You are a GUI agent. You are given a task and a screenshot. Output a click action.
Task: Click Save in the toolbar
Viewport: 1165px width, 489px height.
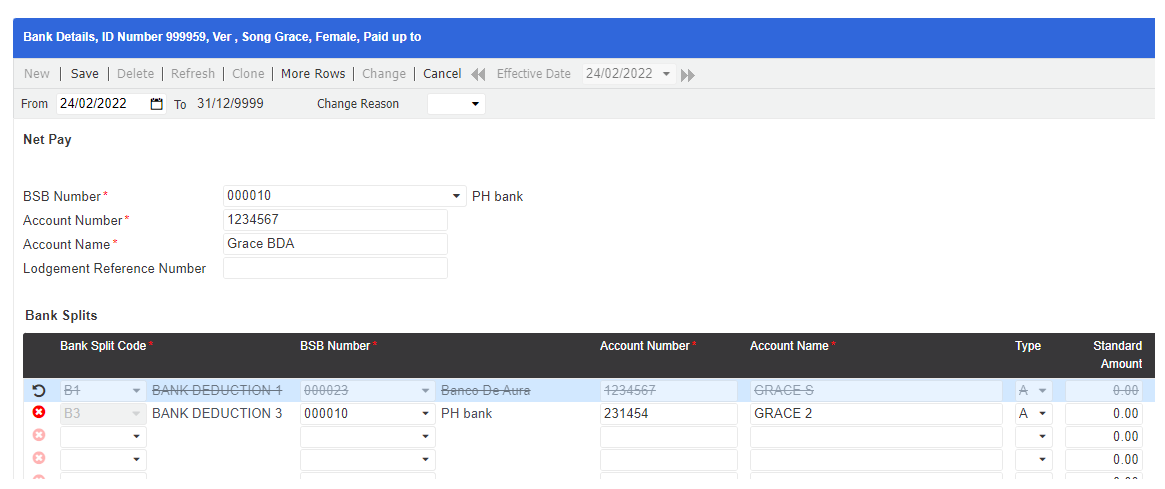(85, 74)
